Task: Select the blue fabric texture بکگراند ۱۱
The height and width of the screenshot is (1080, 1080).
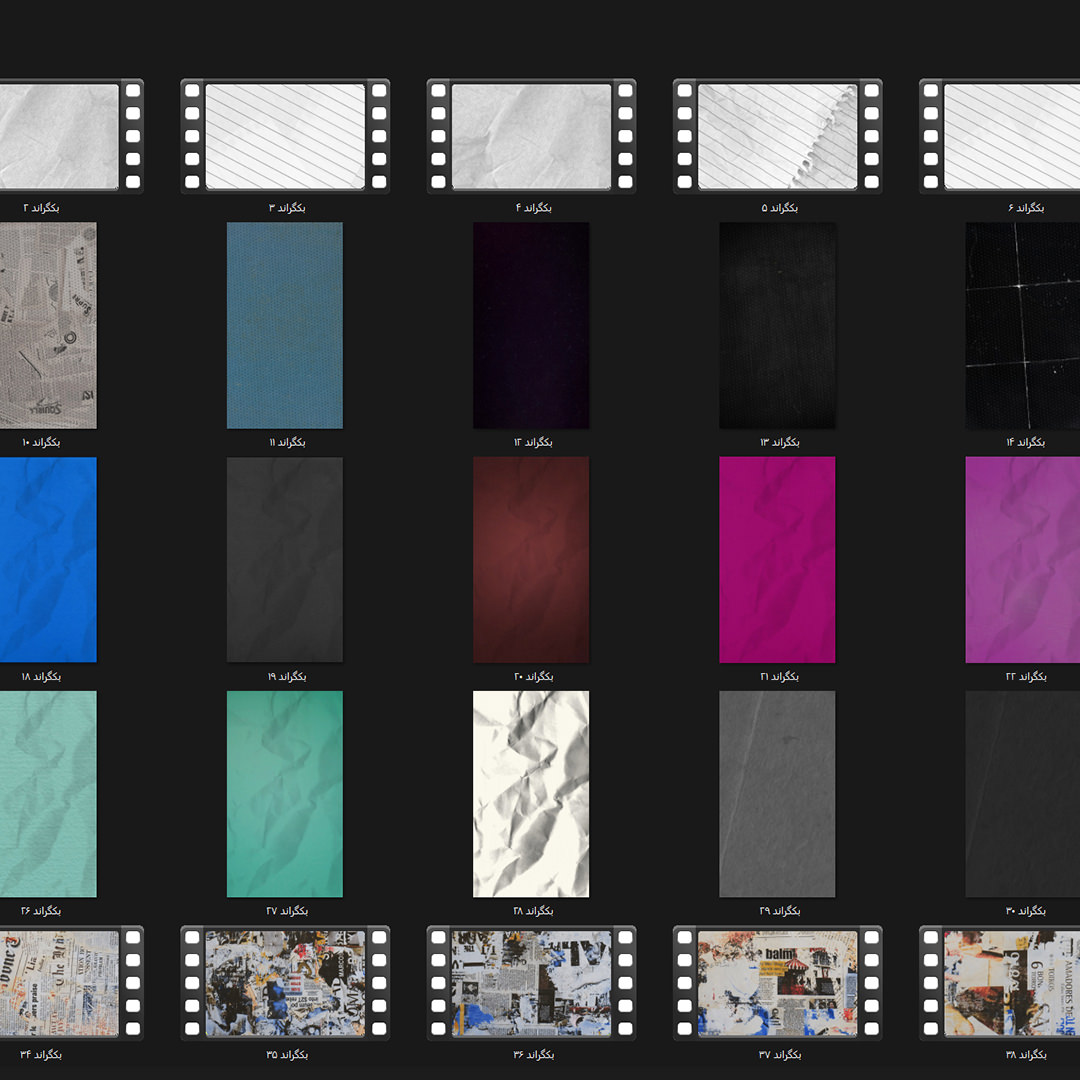Action: click(x=285, y=325)
